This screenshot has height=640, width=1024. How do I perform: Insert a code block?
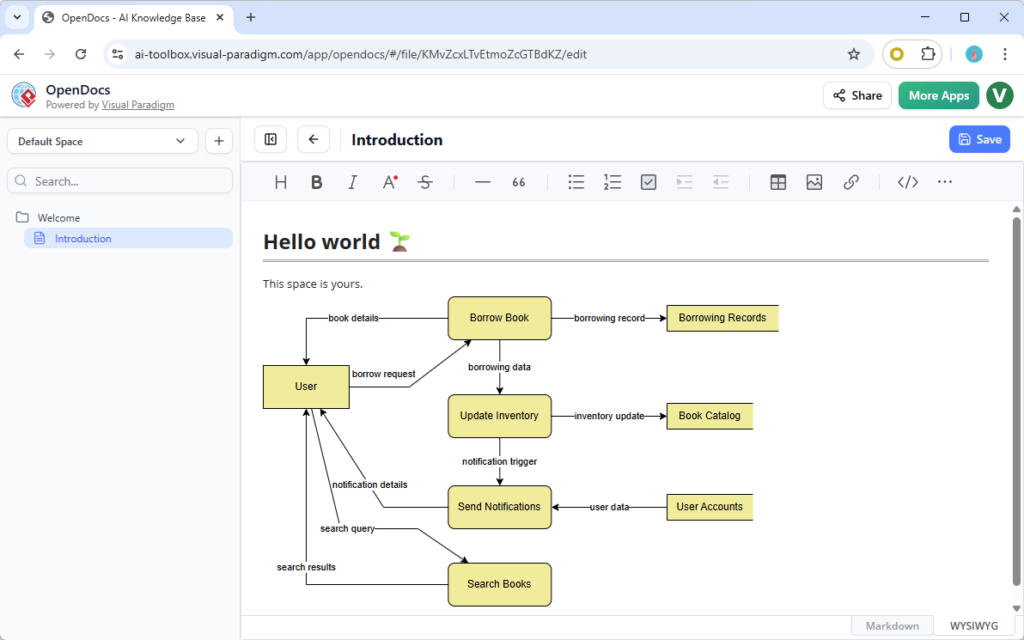coord(907,182)
